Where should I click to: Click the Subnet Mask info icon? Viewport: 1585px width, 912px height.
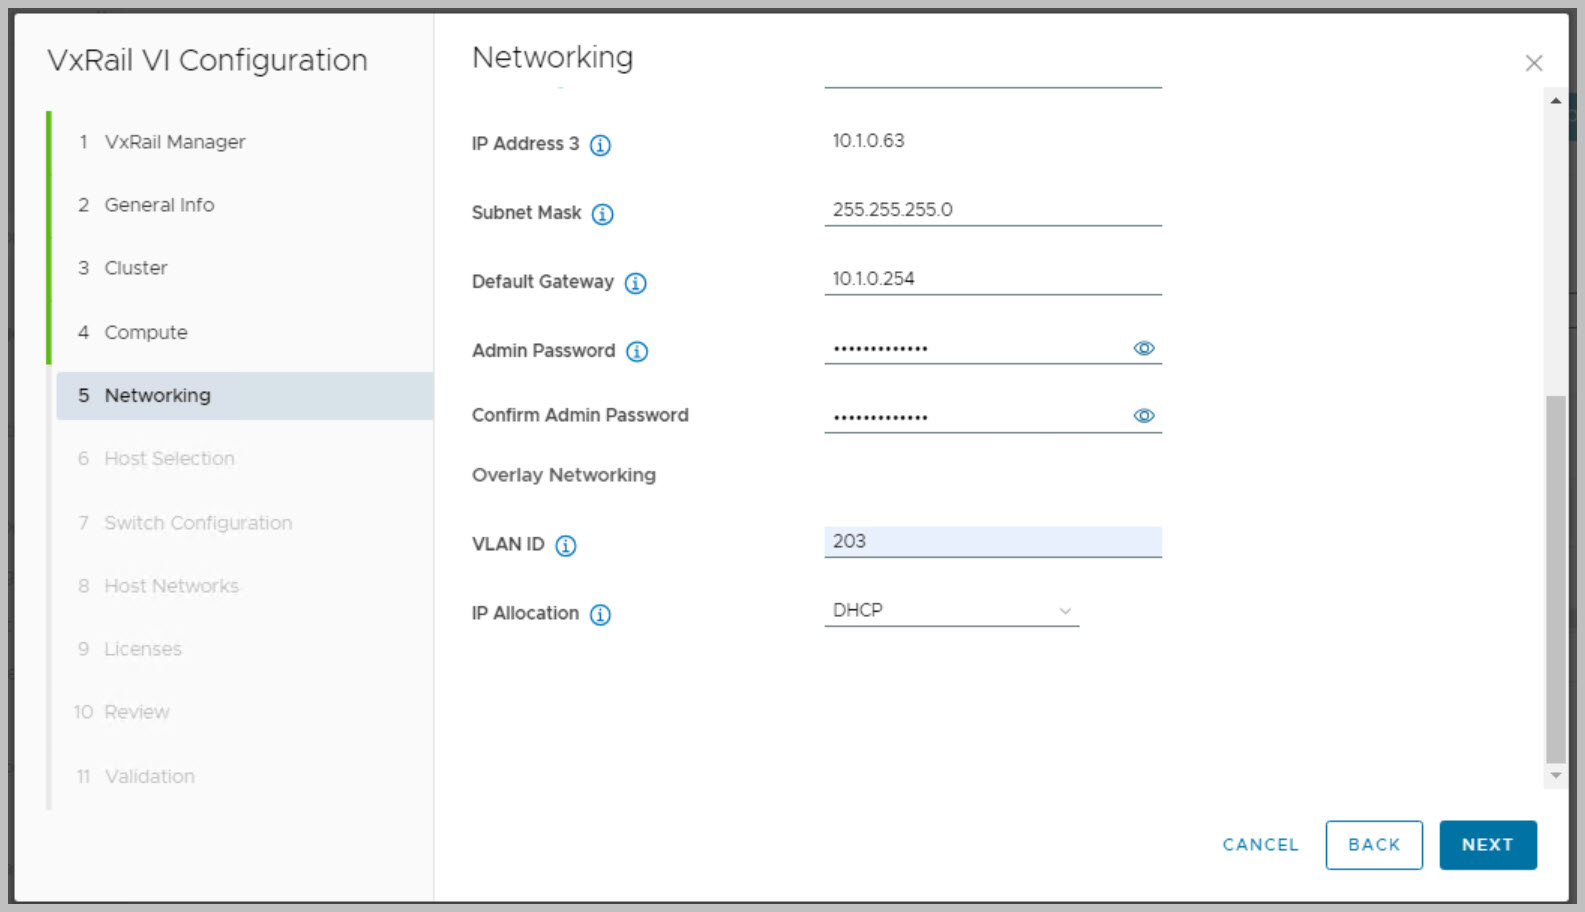[x=602, y=214]
